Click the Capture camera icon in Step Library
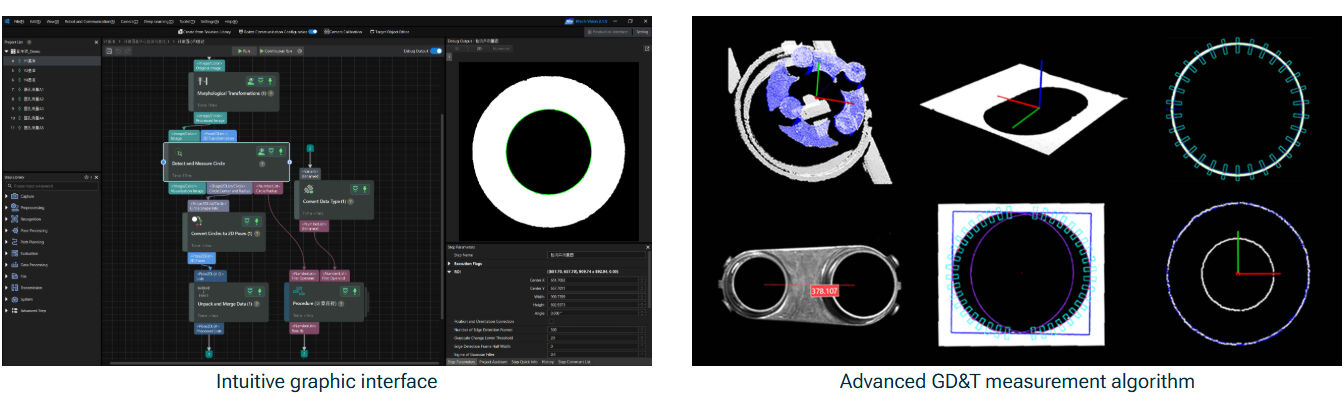This screenshot has width=1344, height=420. (14, 196)
